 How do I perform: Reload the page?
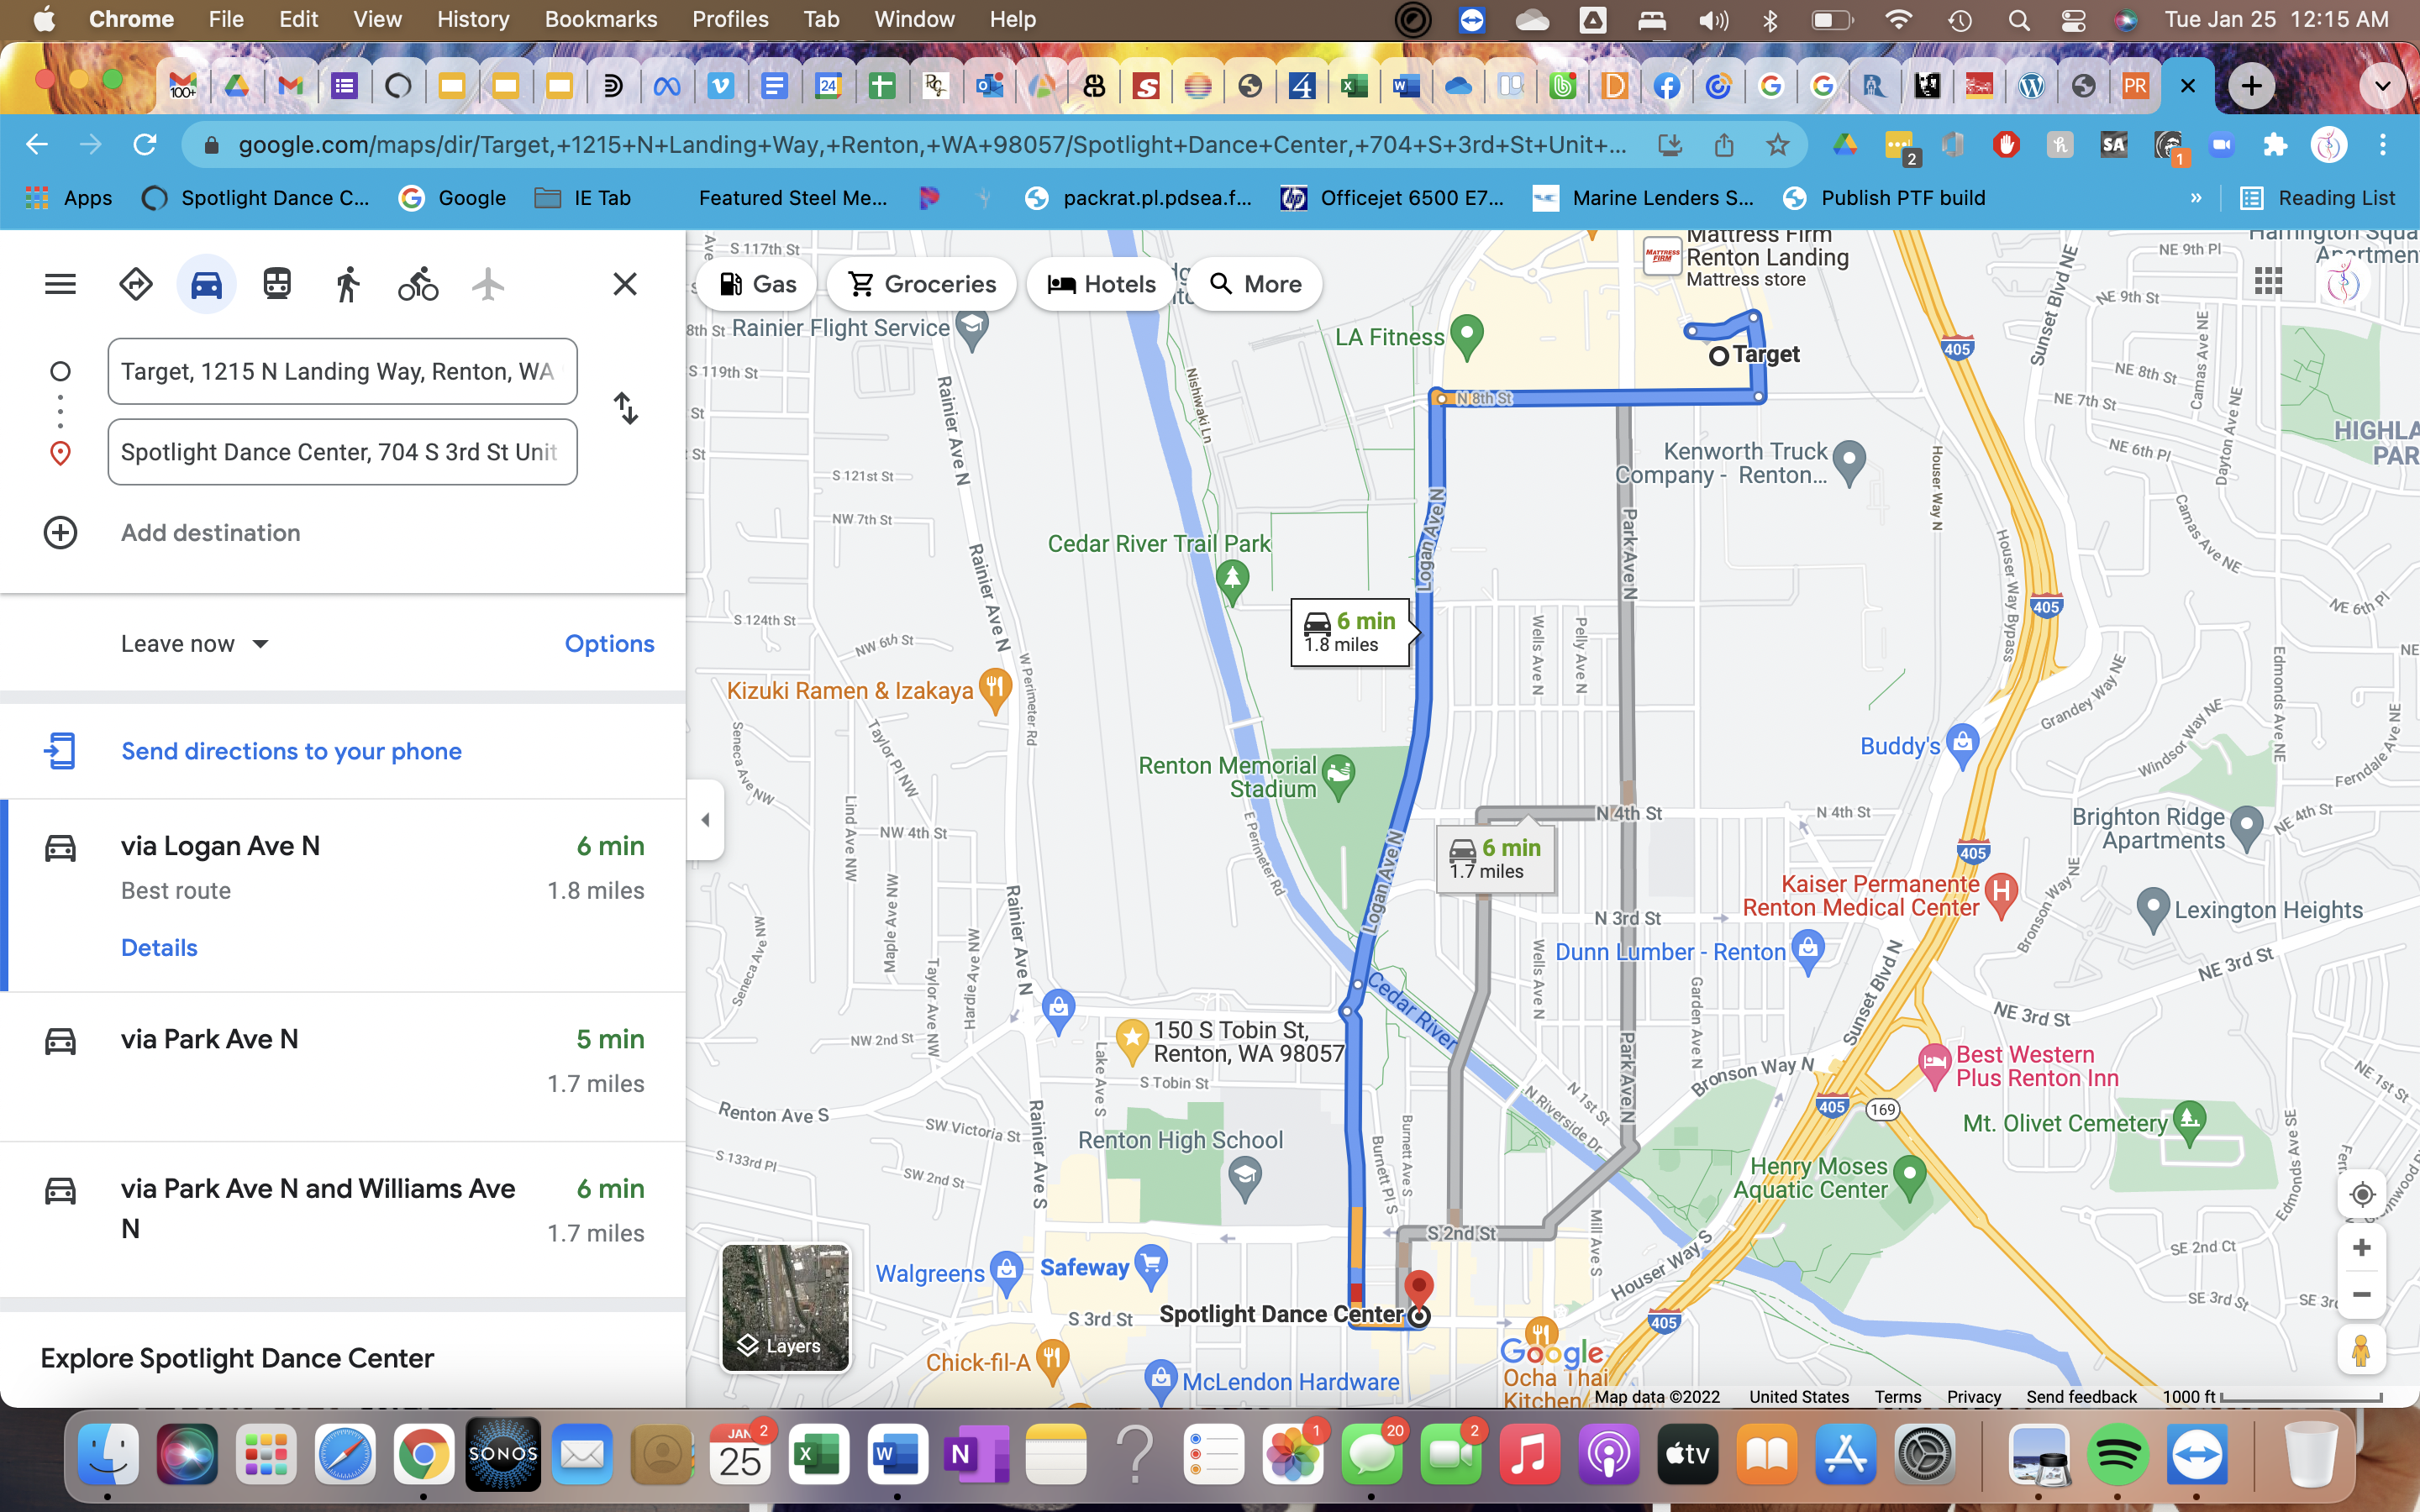146,145
